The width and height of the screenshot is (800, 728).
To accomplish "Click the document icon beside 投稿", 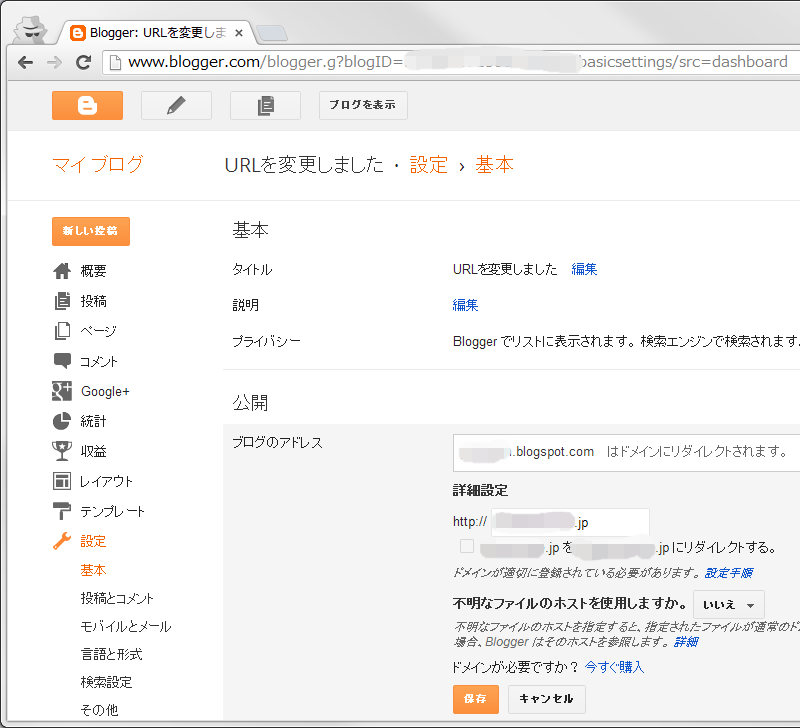I will [x=62, y=301].
